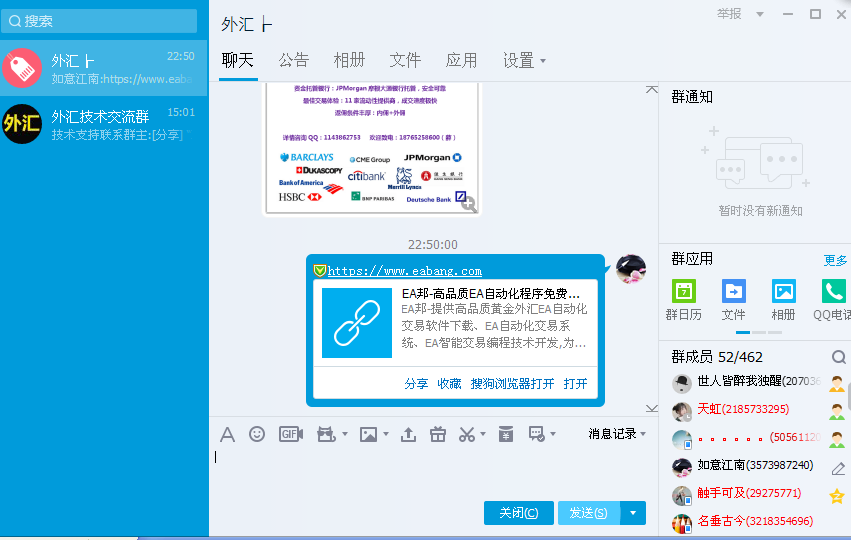Open 消息记录 message history dropdown

[617, 434]
